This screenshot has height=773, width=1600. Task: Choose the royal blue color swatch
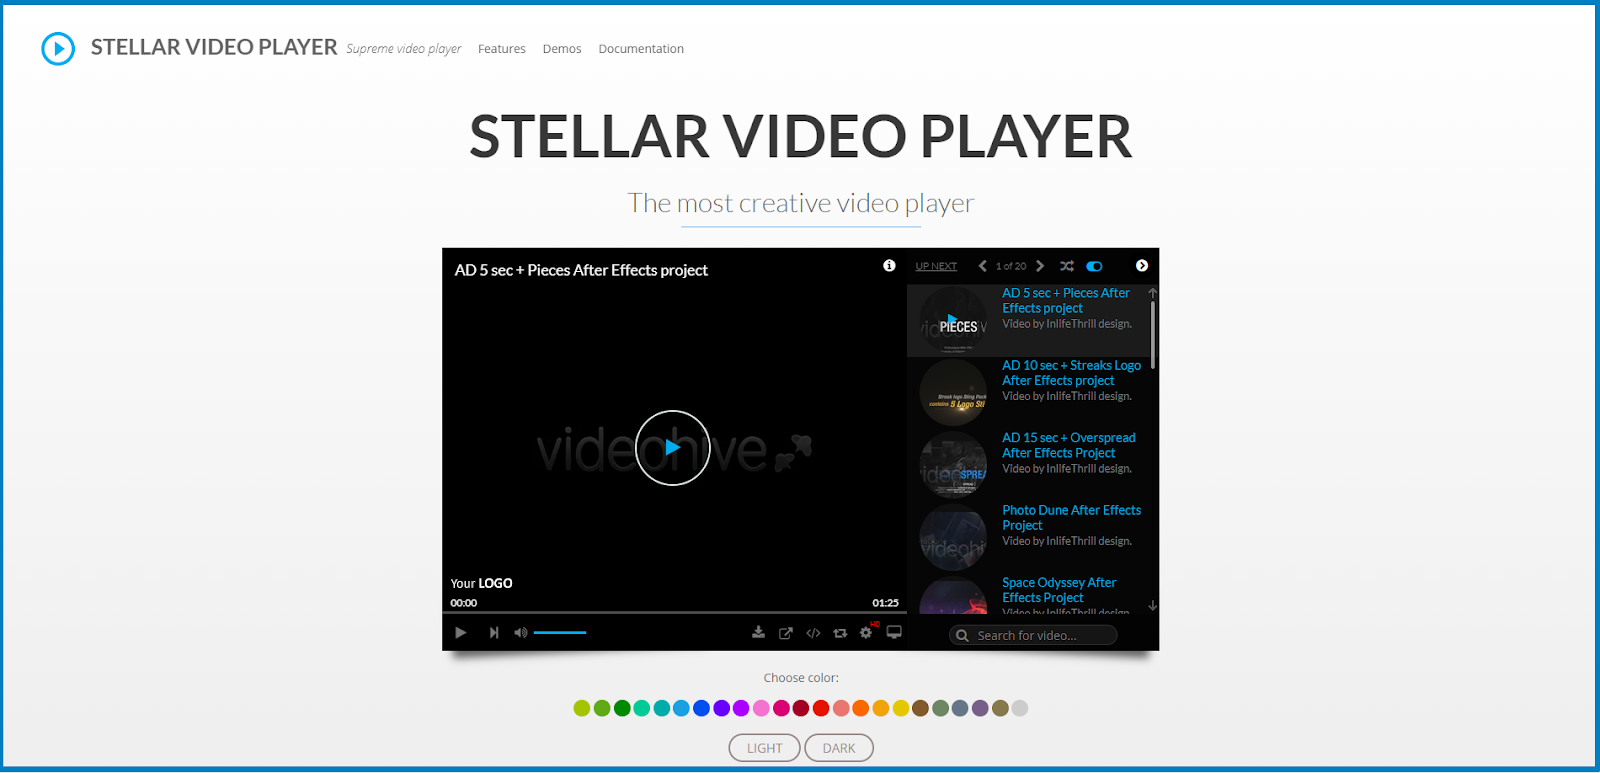pyautogui.click(x=701, y=708)
